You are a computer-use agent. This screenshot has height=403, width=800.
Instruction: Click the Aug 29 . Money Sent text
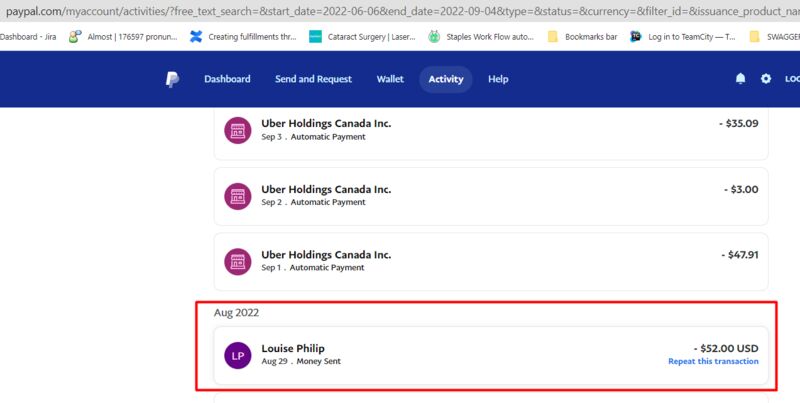[x=301, y=361]
